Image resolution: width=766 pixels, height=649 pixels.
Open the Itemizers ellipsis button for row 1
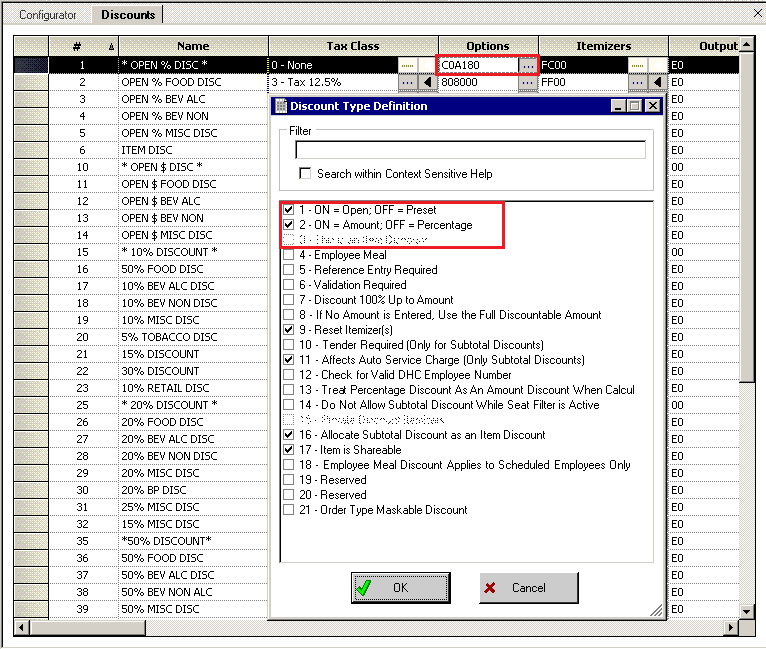coord(638,65)
